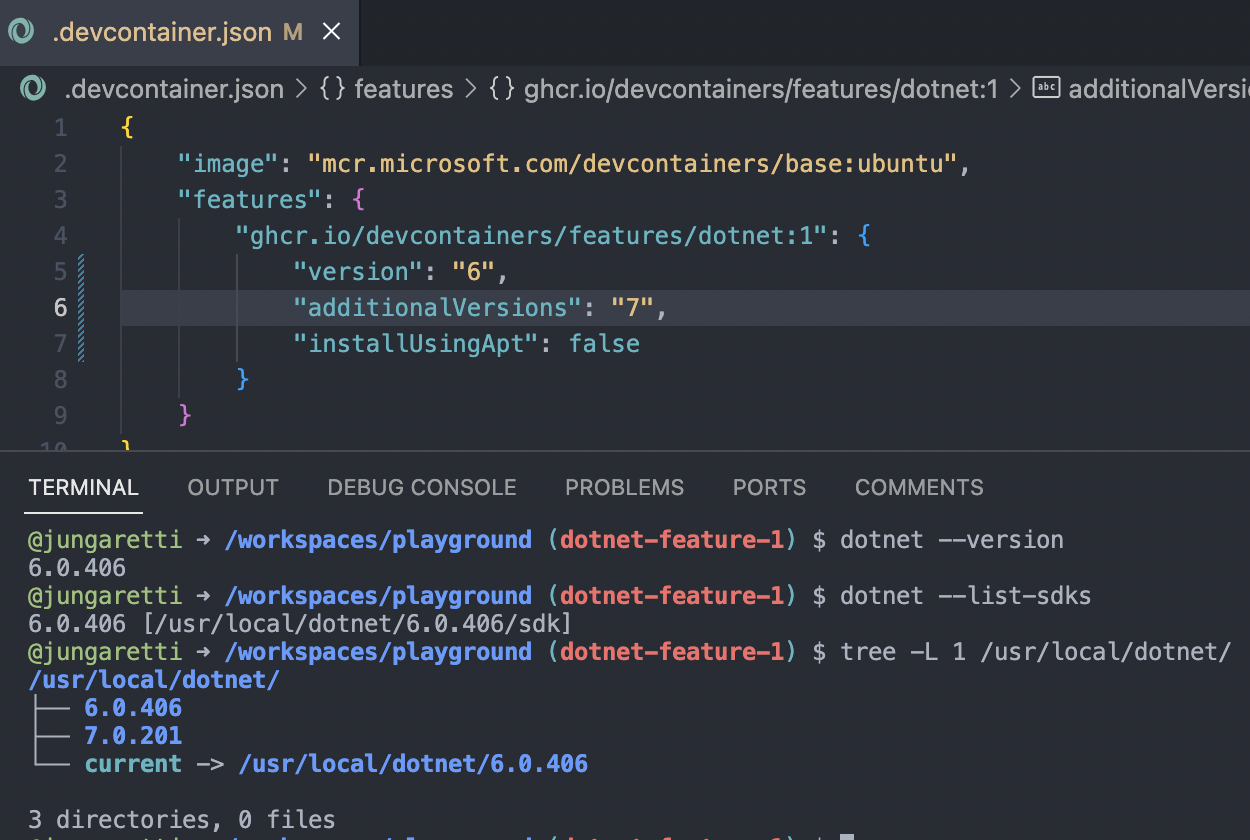This screenshot has height=840, width=1250.
Task: Open the PROBLEMS panel tab
Action: coord(625,488)
